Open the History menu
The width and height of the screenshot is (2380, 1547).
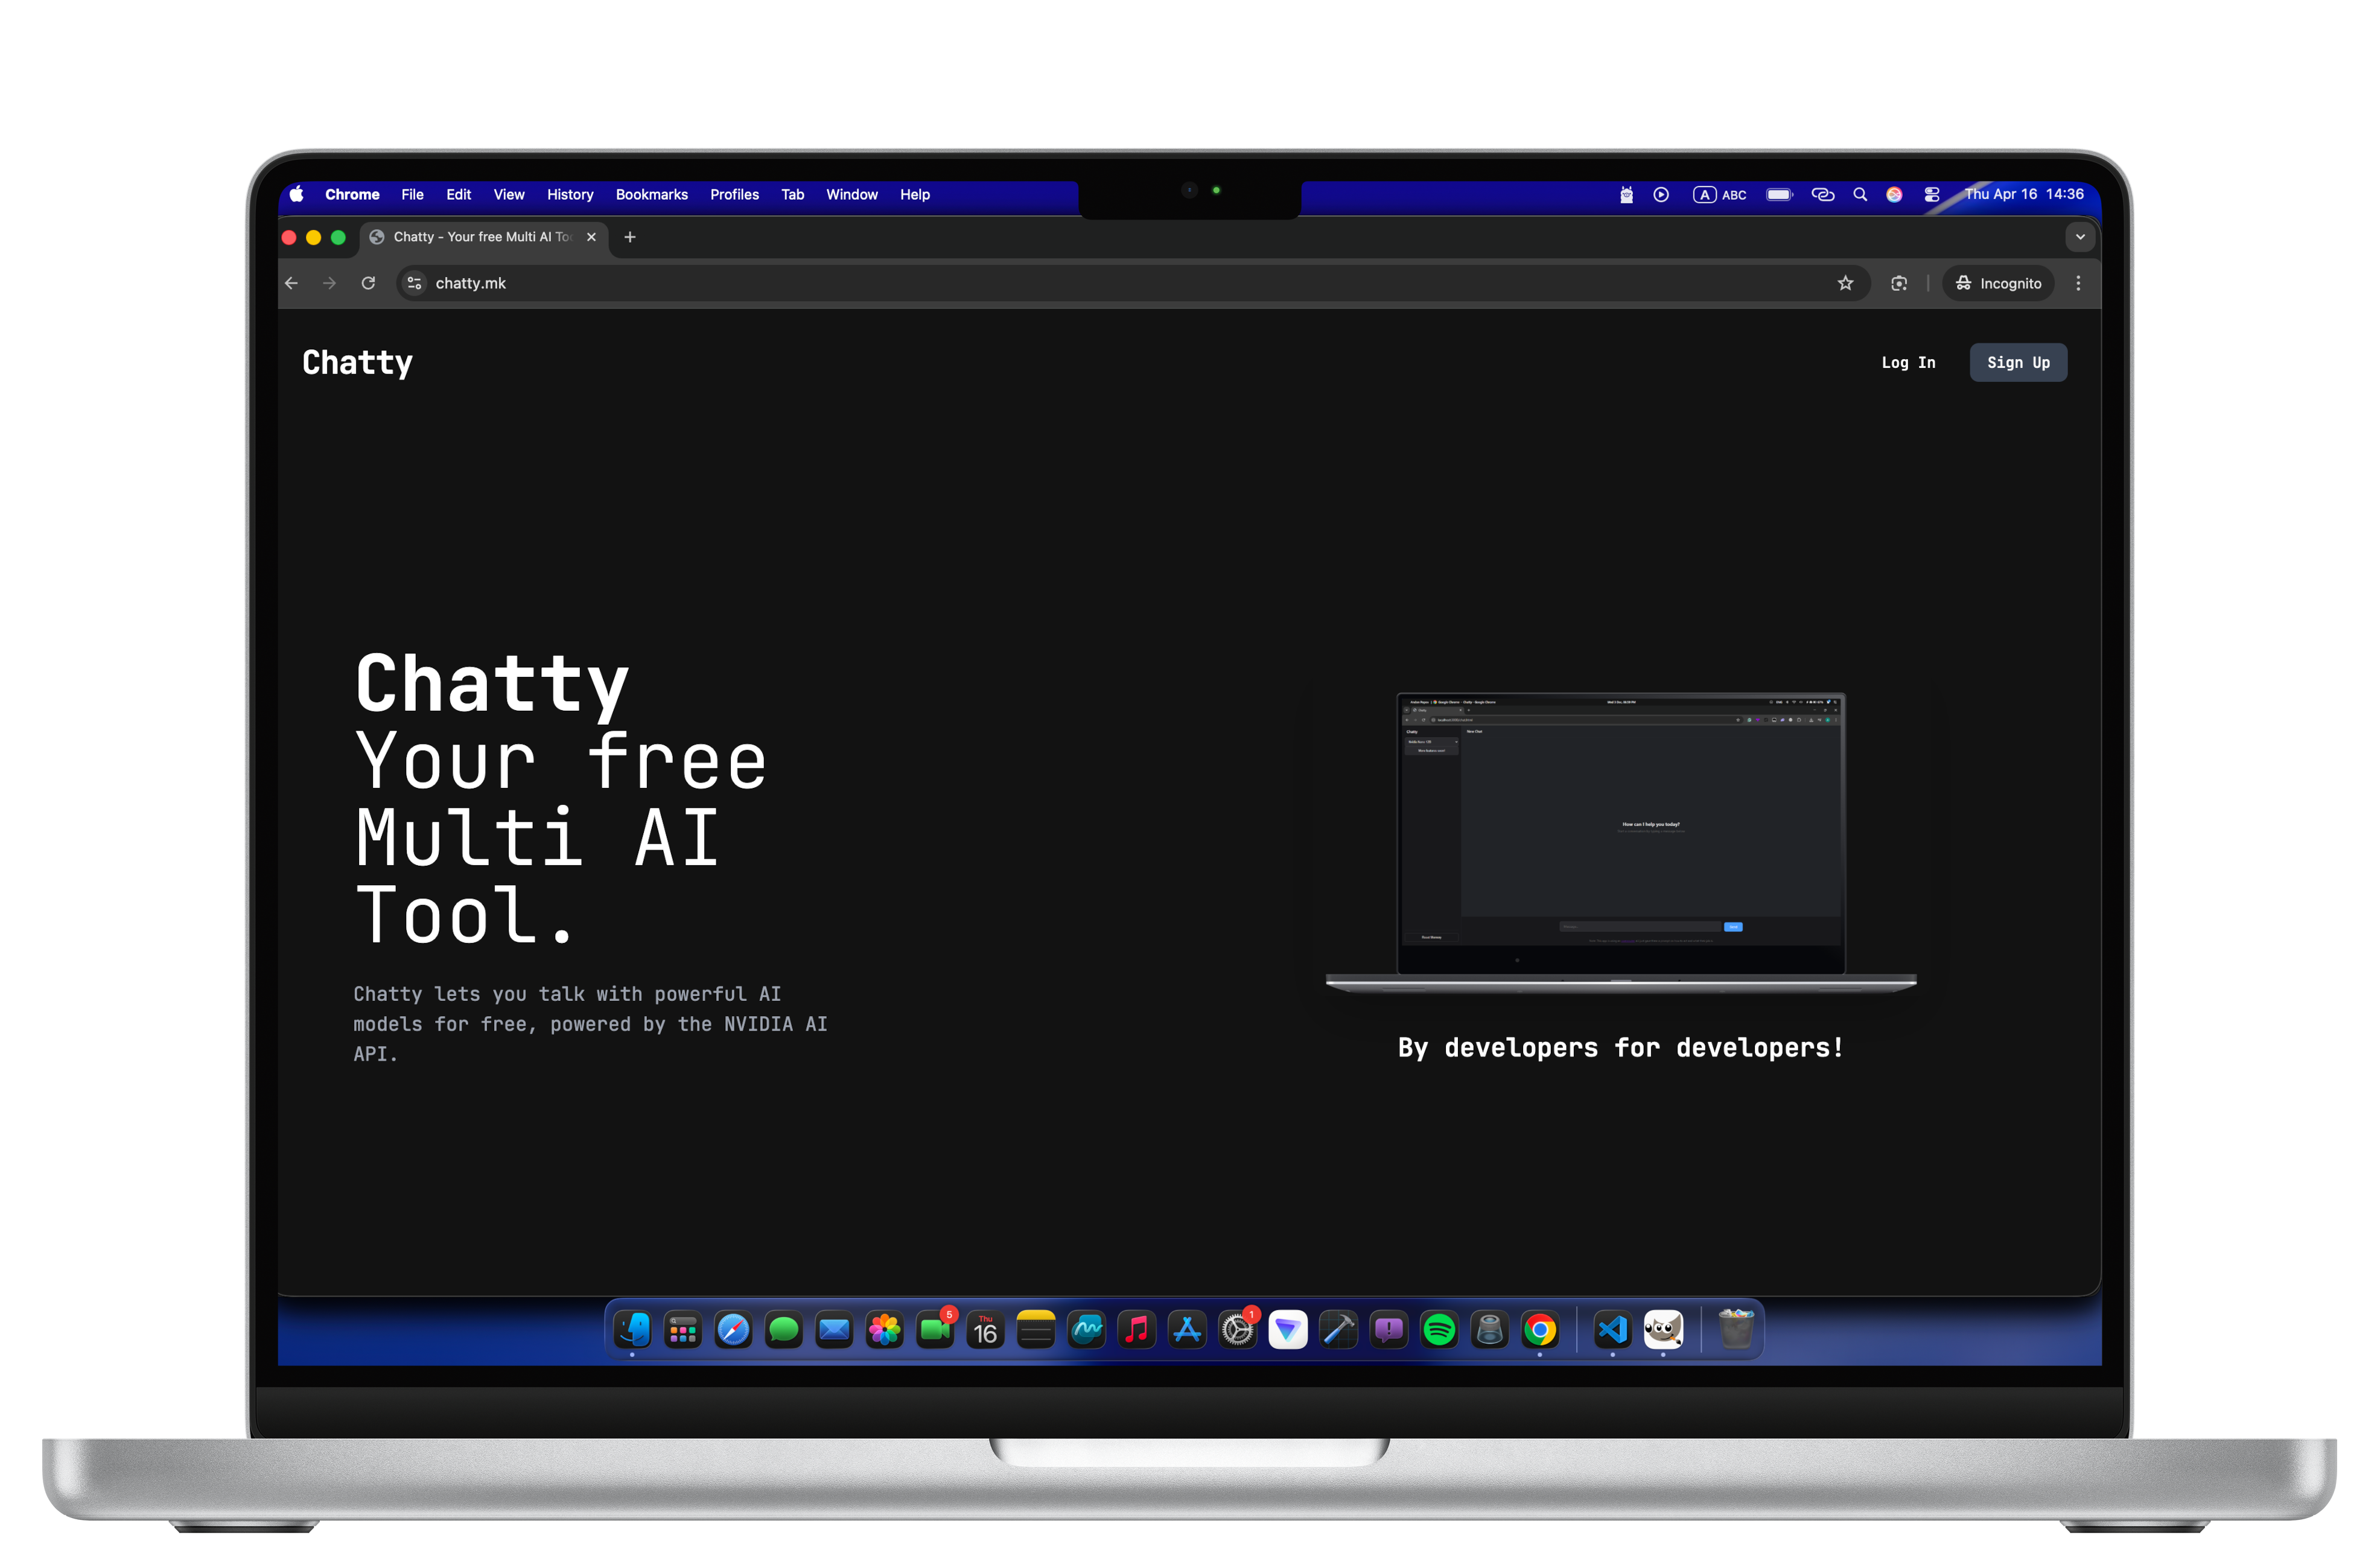(x=570, y=194)
